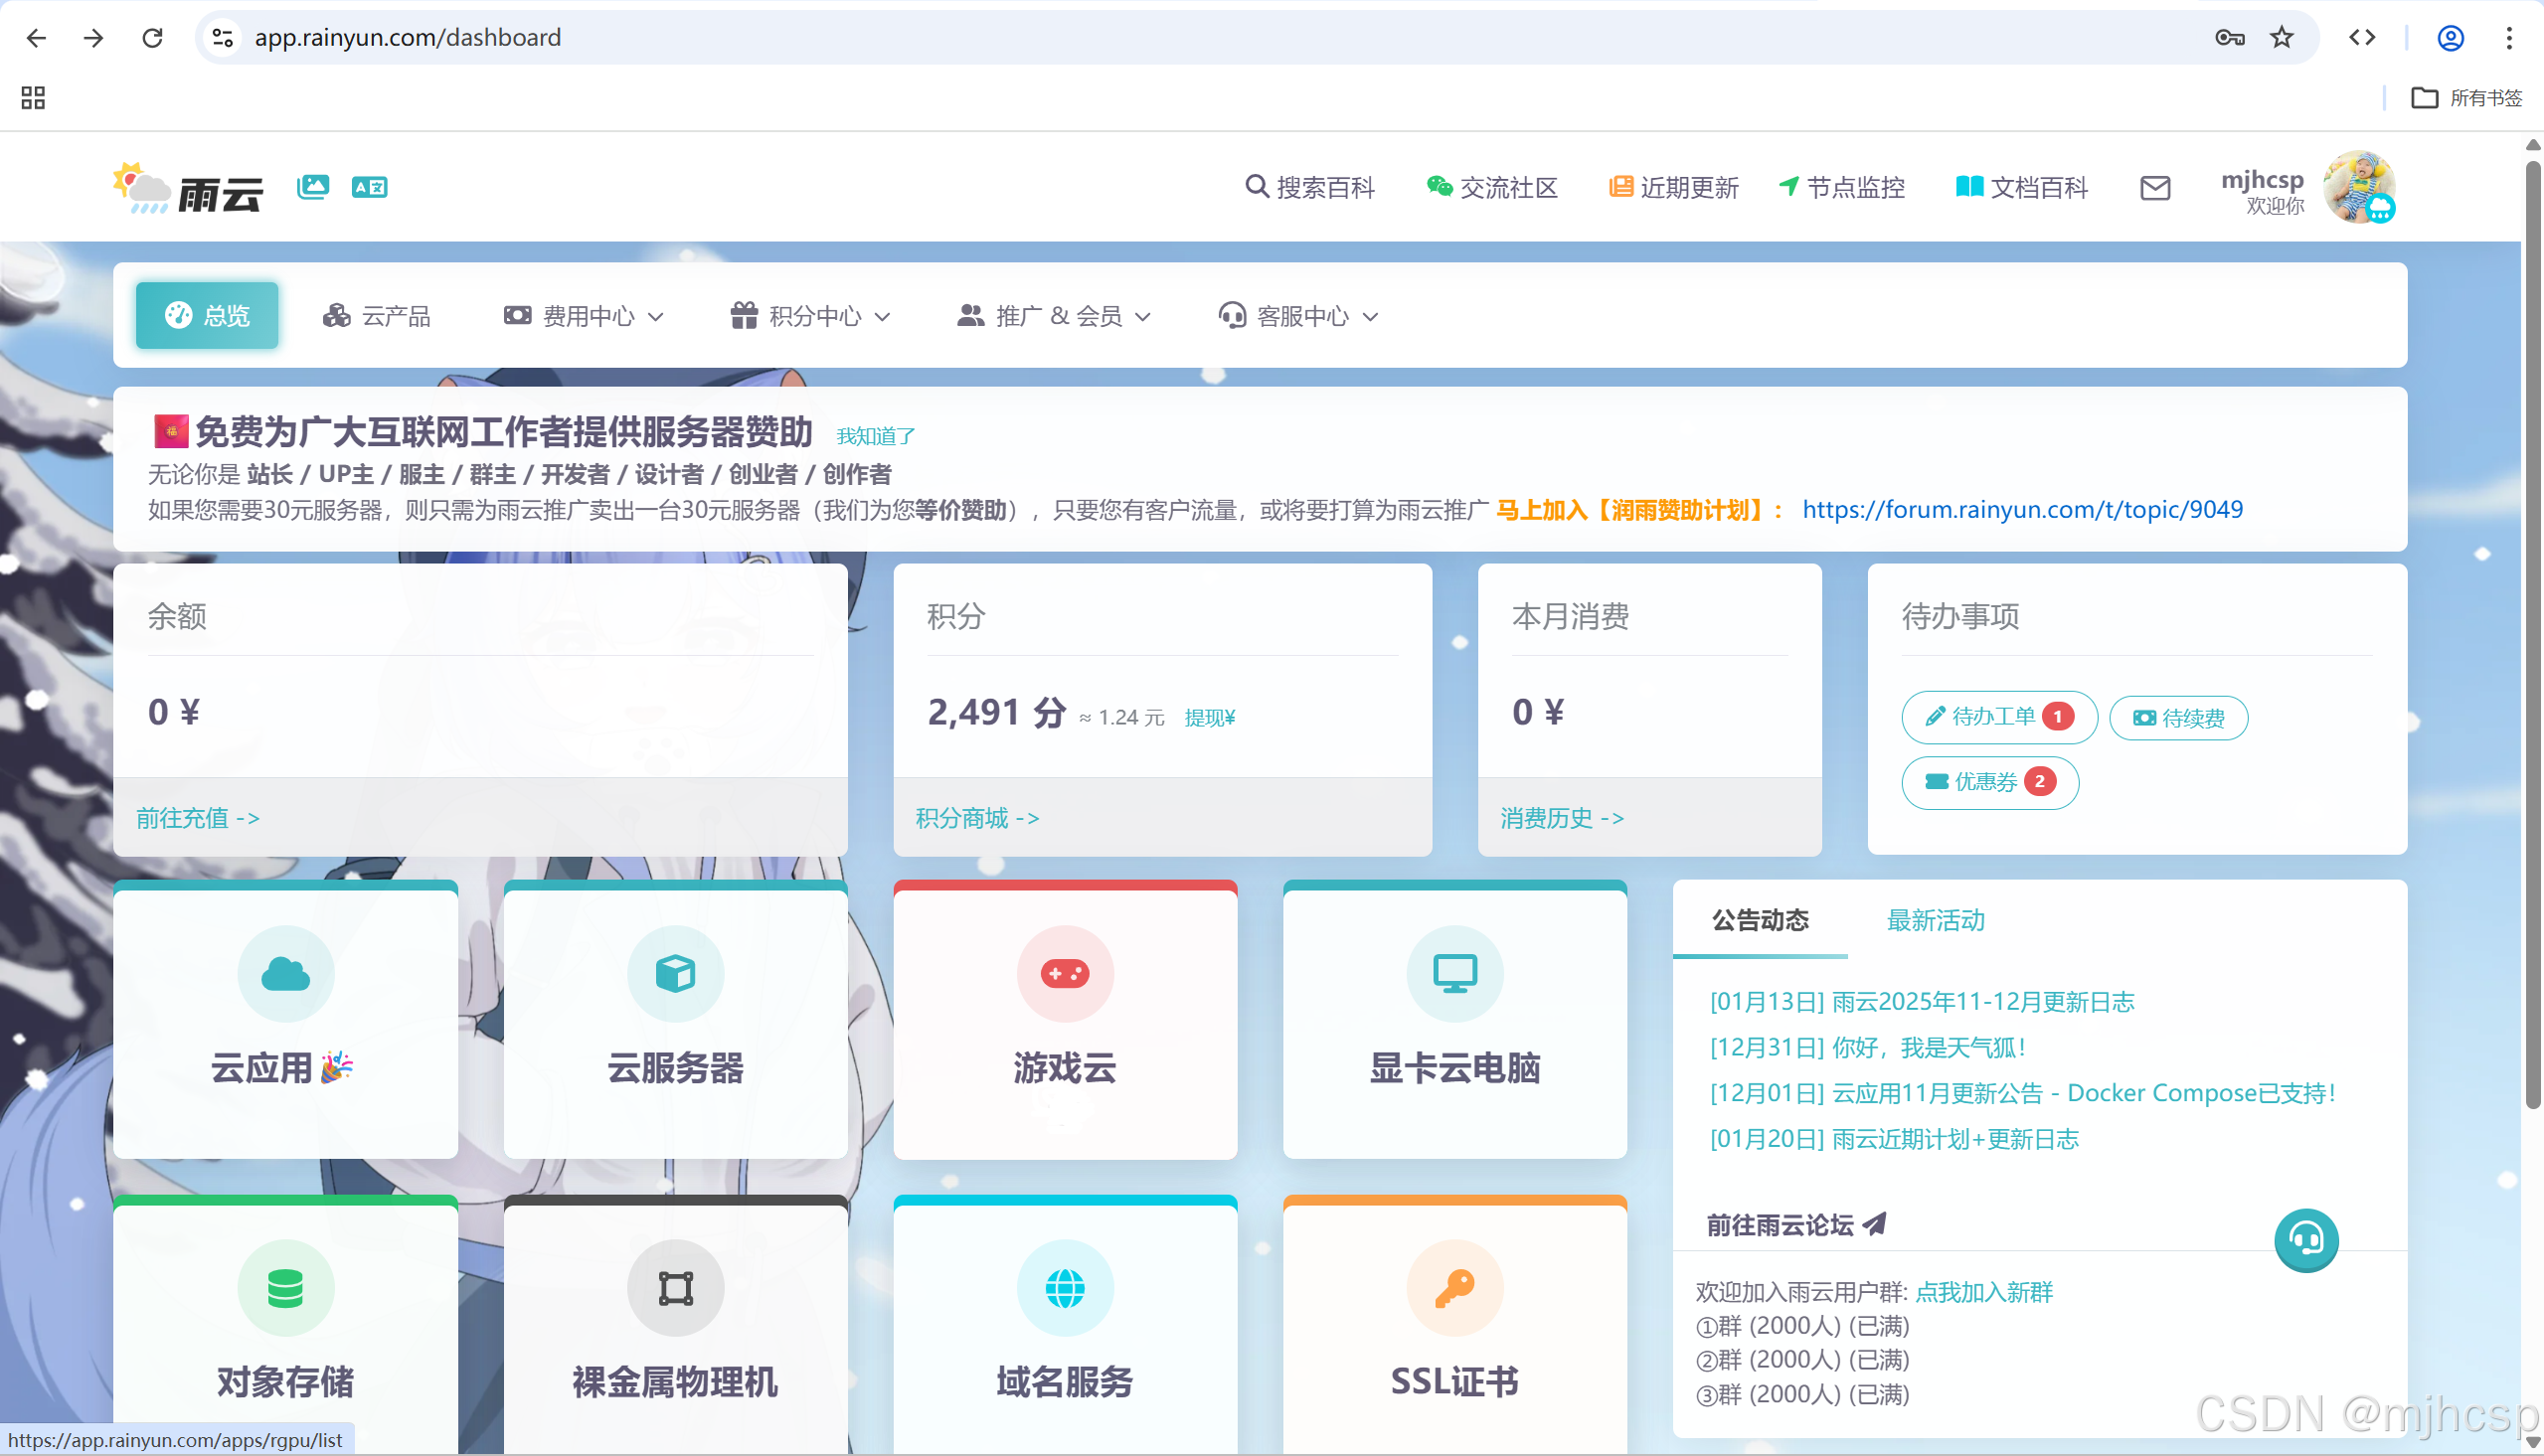Dismiss the banner with 我知道了 link
The image size is (2544, 1456).
click(875, 436)
